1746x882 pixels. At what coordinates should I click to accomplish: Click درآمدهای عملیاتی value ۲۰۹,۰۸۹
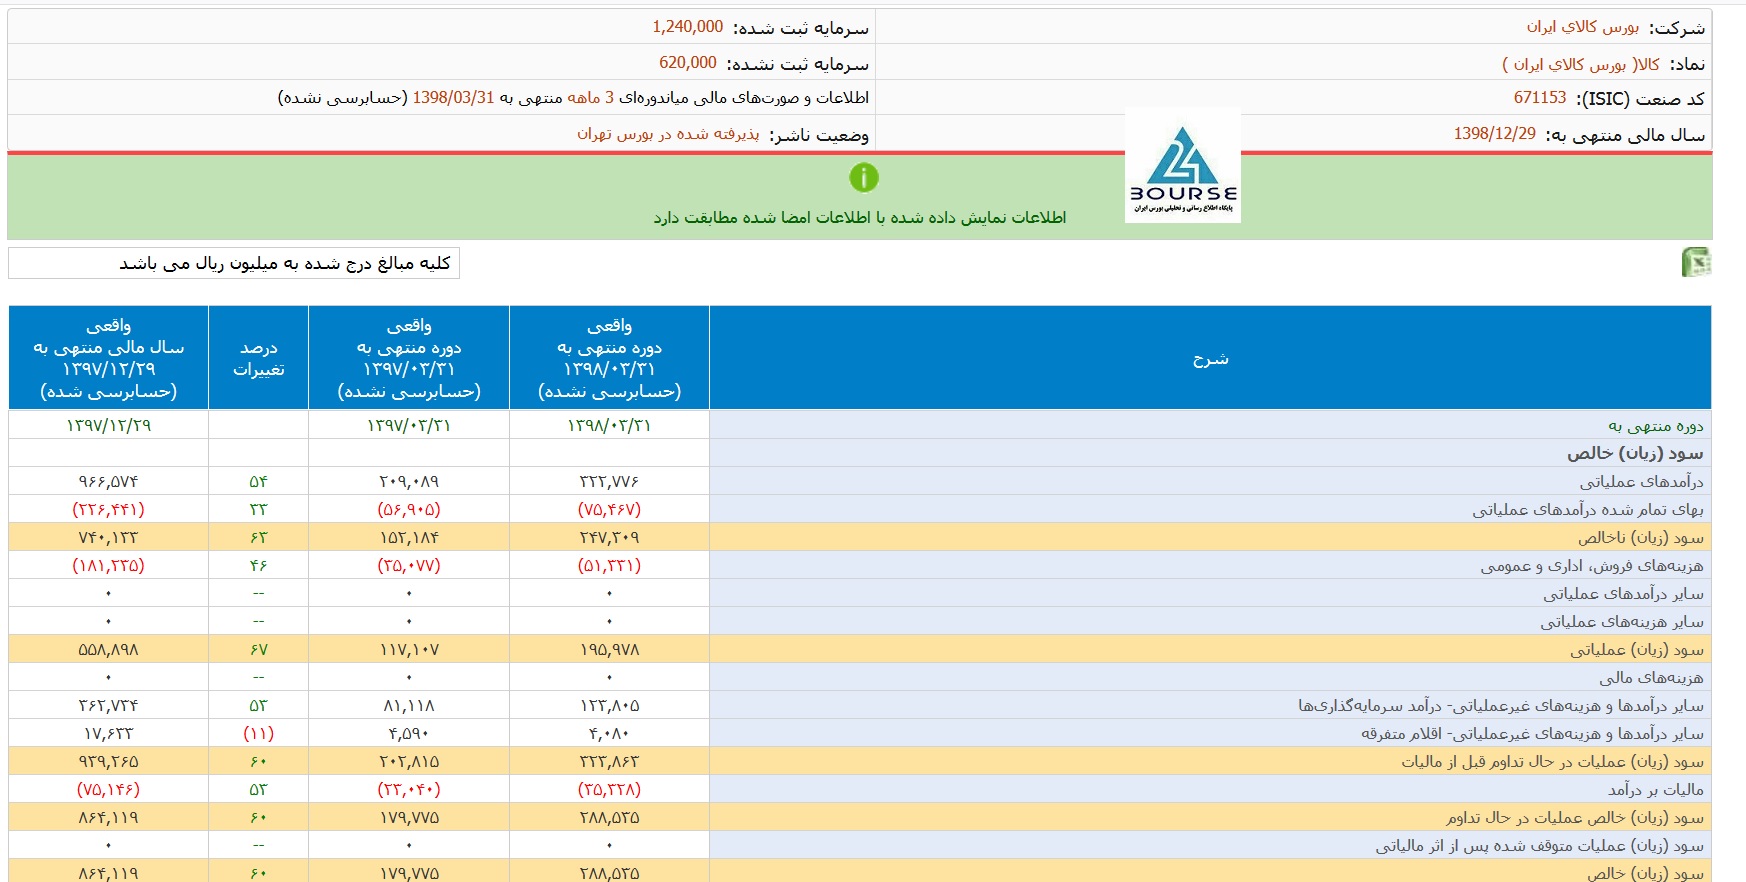pyautogui.click(x=409, y=482)
